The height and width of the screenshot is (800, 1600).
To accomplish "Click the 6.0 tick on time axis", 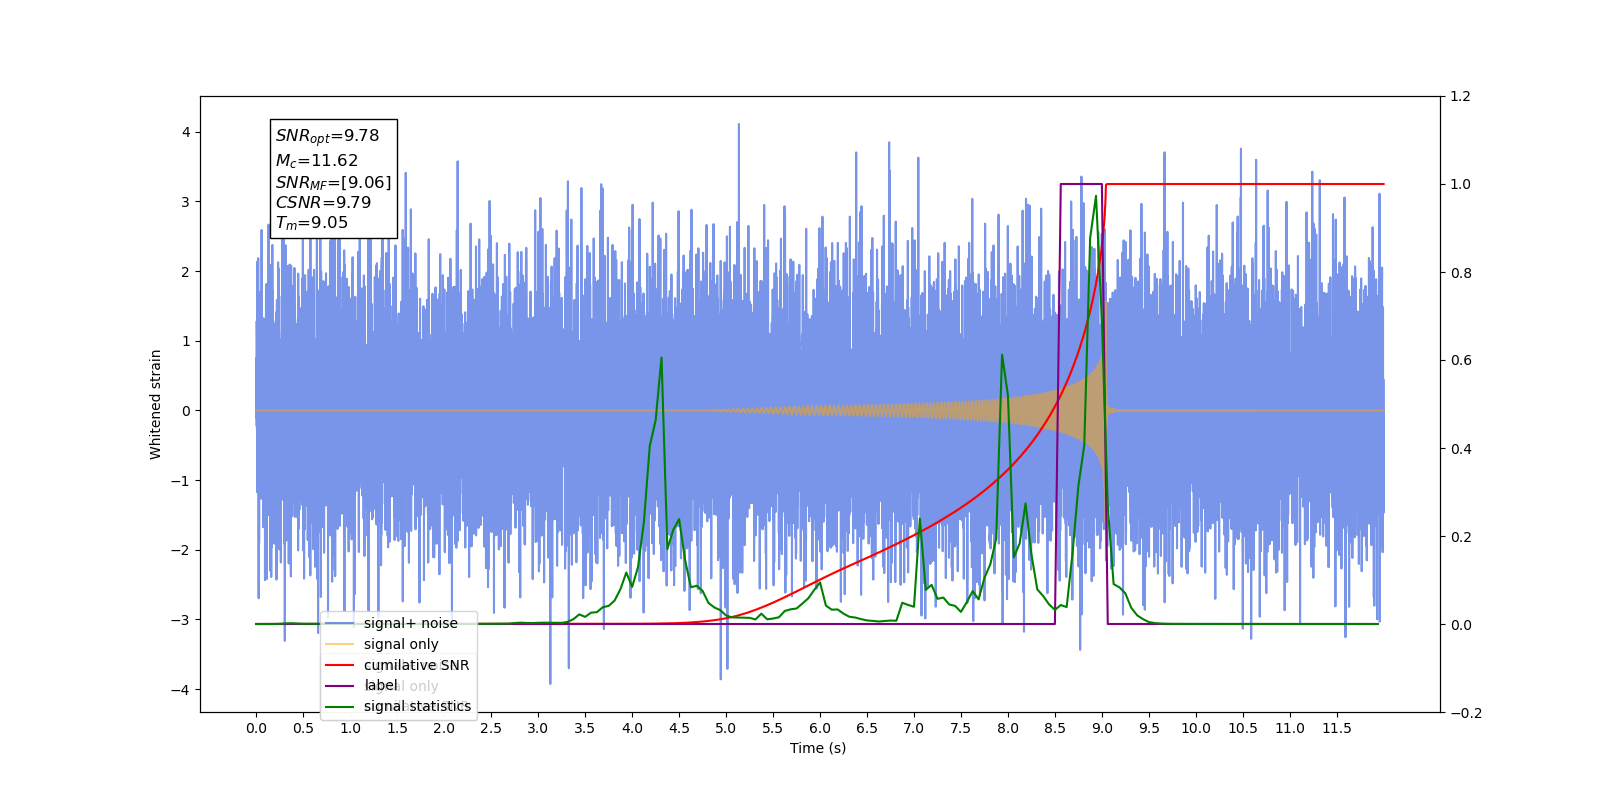I will click(x=820, y=728).
